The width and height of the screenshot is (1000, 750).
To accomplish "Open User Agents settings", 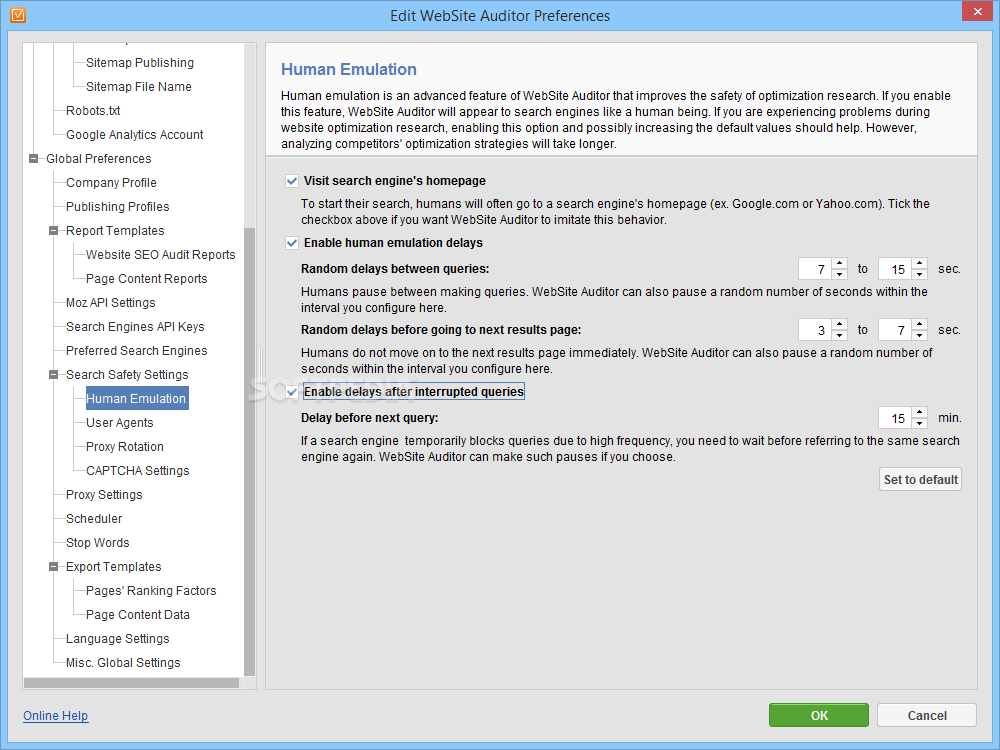I will click(119, 423).
